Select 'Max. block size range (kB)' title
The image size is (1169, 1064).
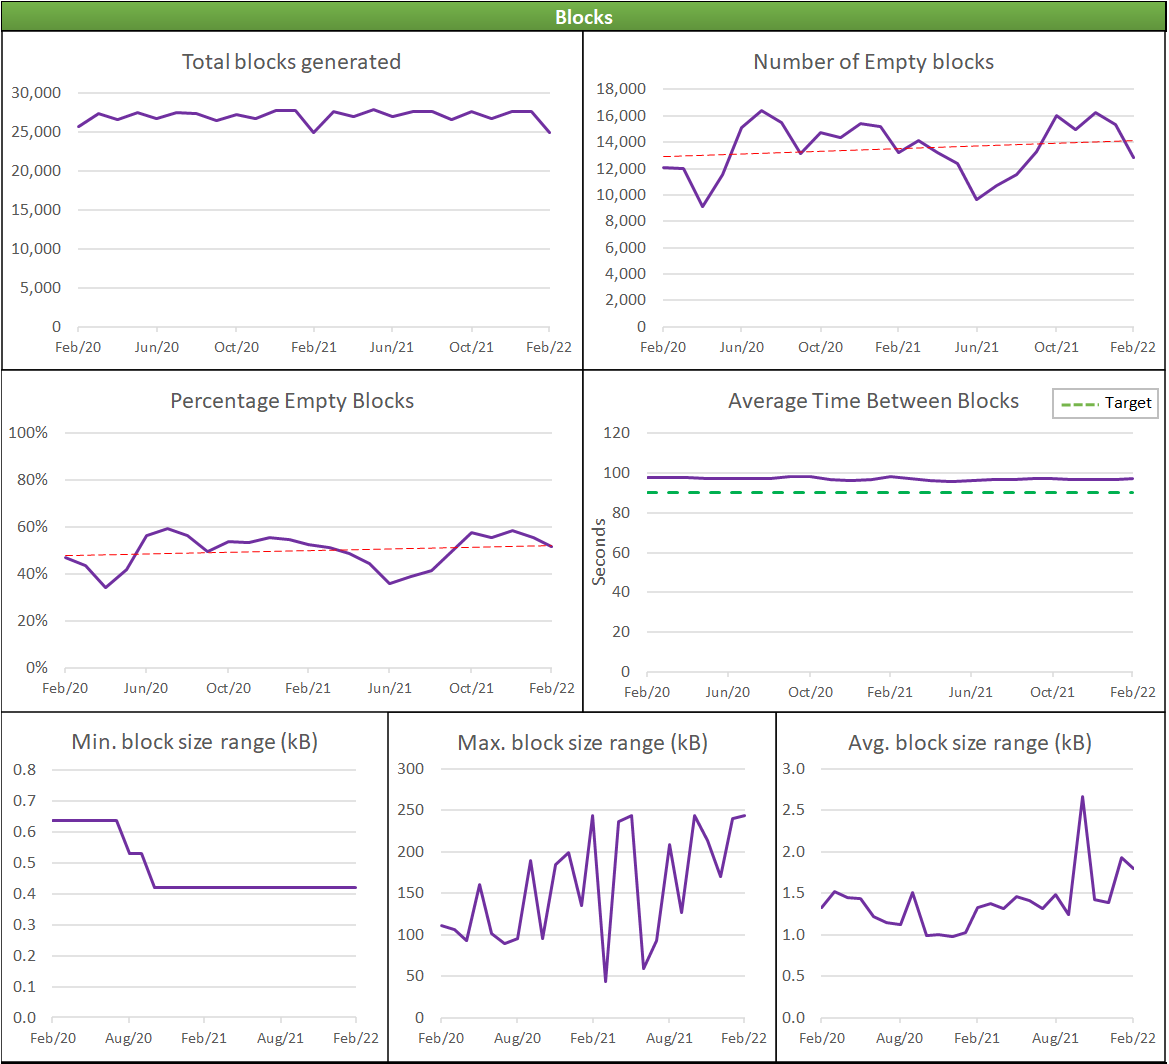(582, 743)
